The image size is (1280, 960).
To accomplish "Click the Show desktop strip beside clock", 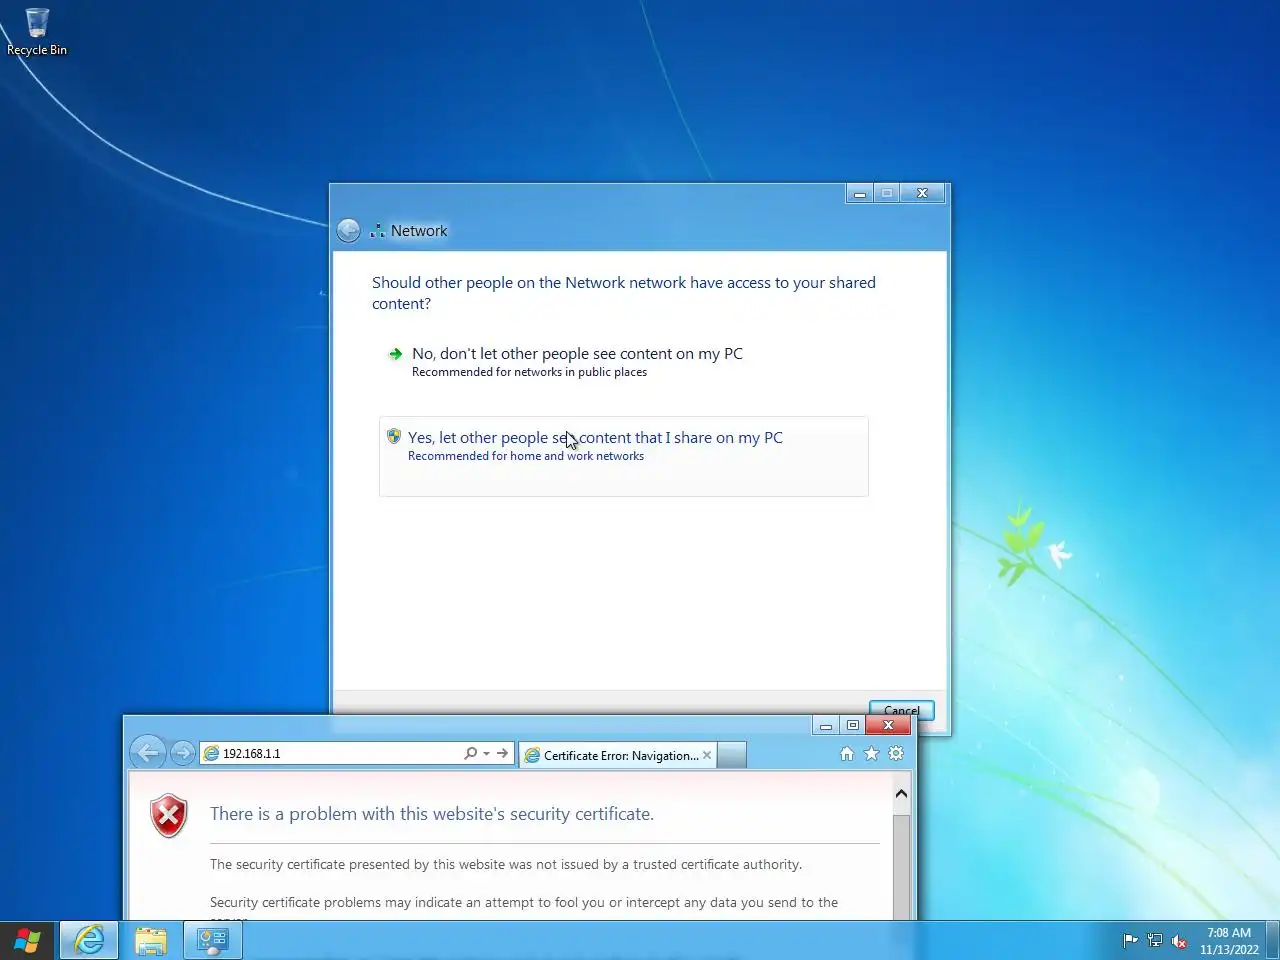I will [x=1272, y=940].
